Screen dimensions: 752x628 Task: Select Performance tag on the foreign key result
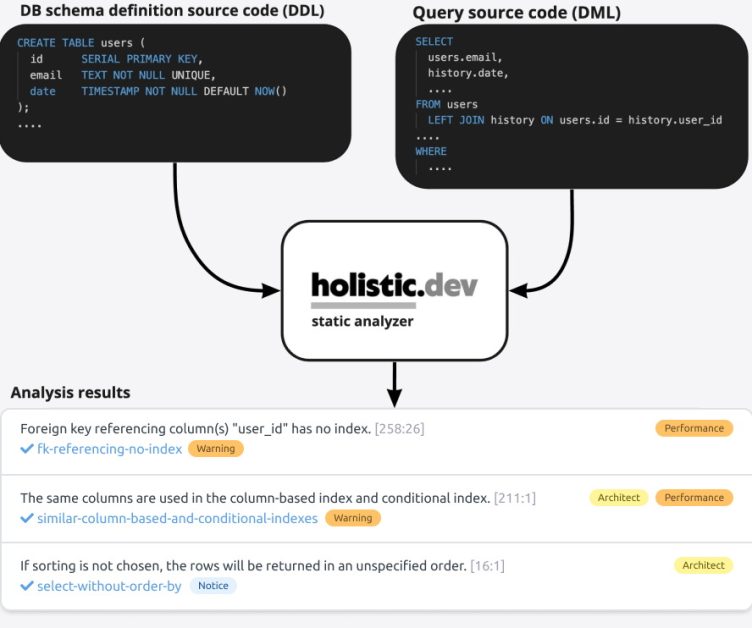pyautogui.click(x=694, y=428)
